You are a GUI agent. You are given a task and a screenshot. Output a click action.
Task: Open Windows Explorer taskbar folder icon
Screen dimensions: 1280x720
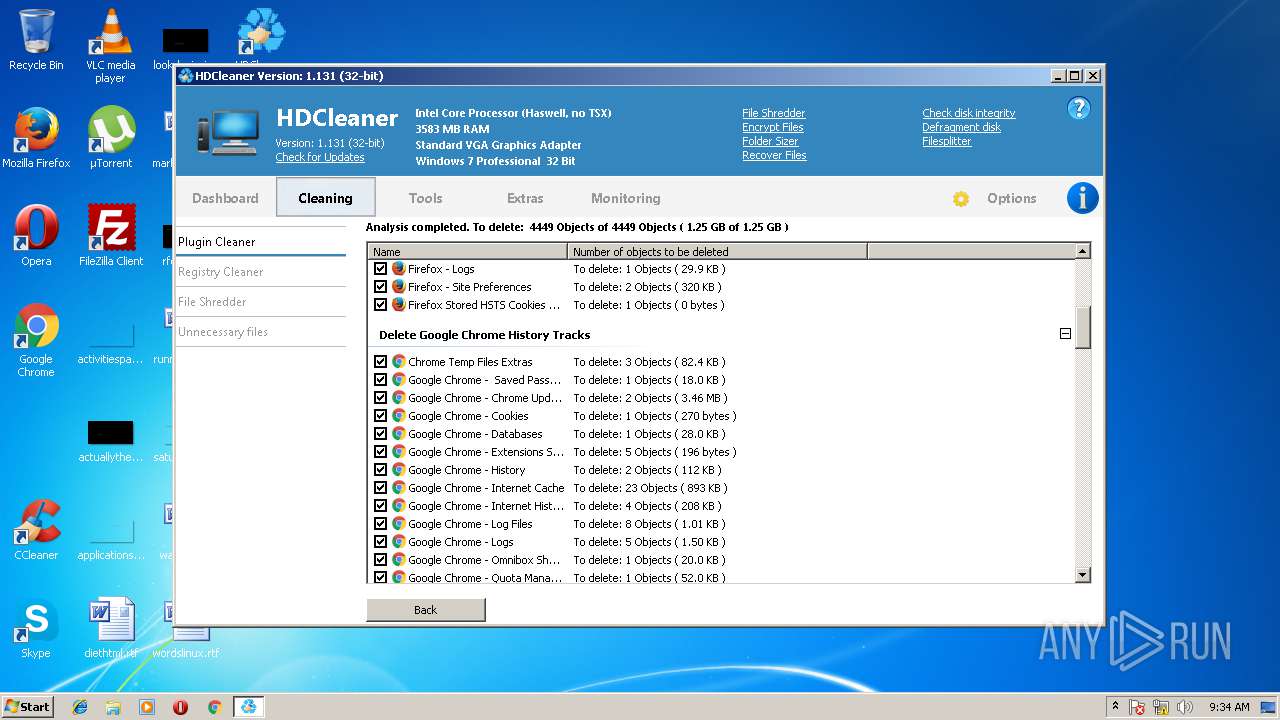(x=113, y=707)
